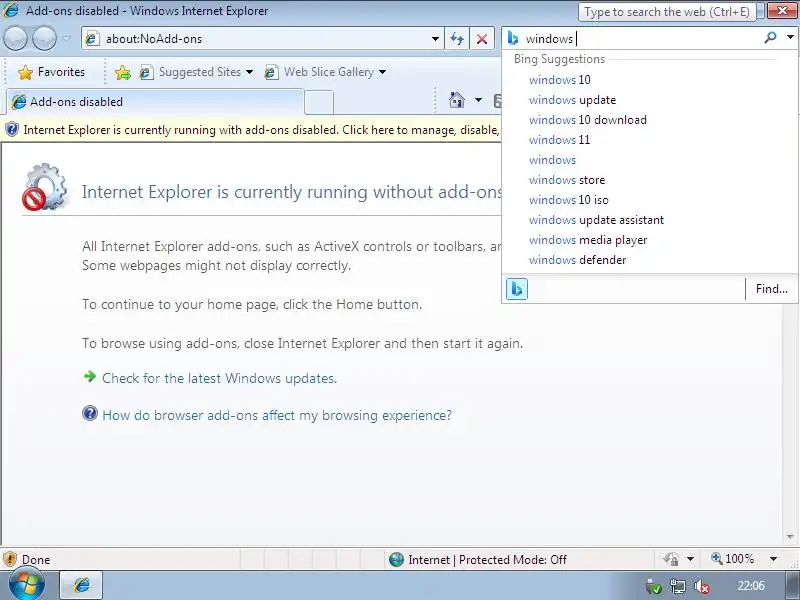Screen dimensions: 800x600
Task: Click Add to Favorites Bar star icon
Action: tap(122, 72)
